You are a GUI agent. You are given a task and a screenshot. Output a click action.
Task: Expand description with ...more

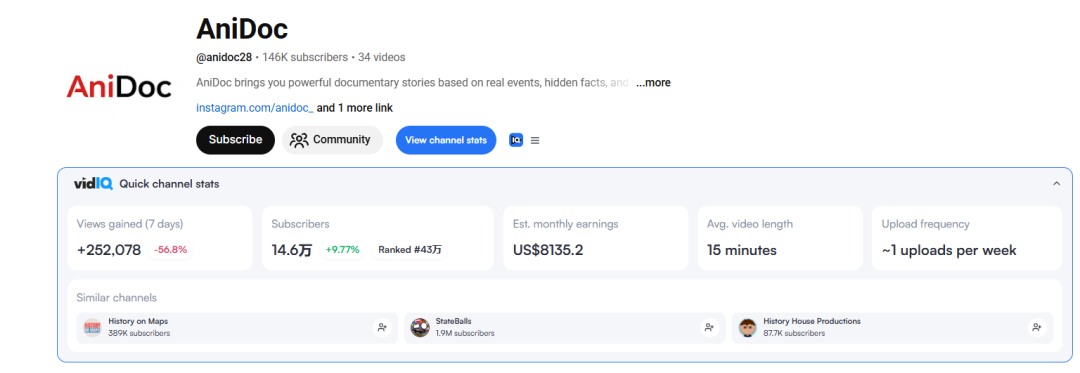[x=653, y=83]
